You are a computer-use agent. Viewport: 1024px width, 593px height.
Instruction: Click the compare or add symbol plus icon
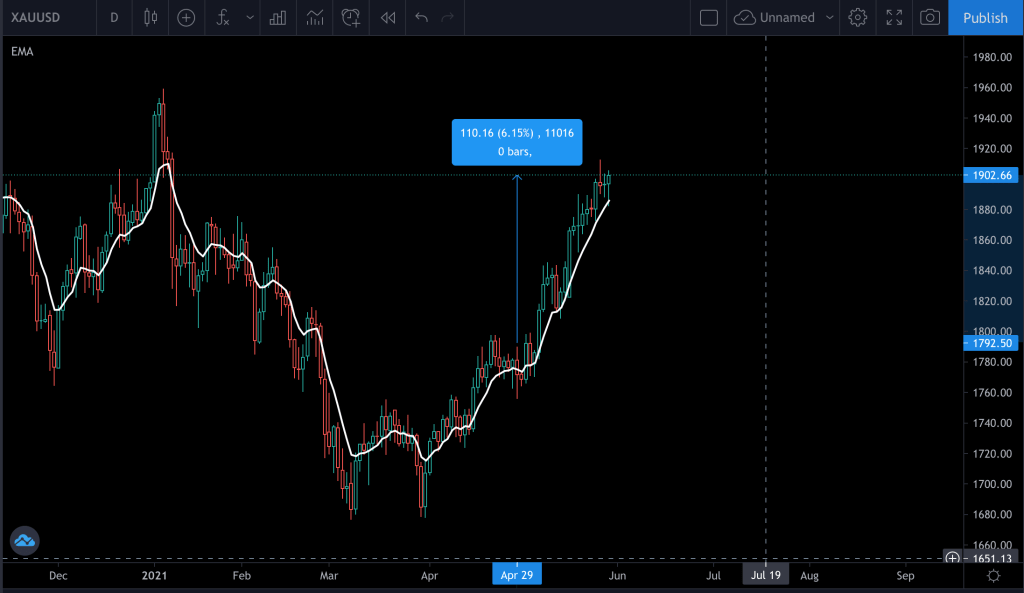click(186, 17)
